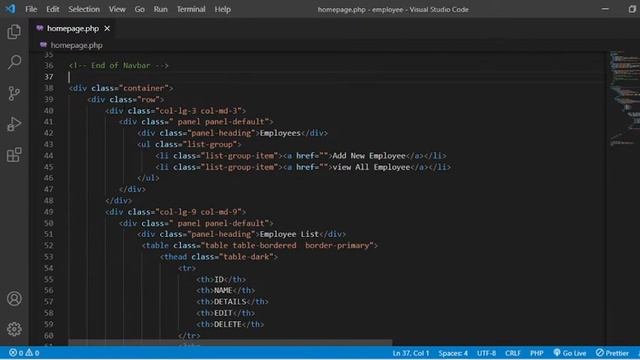The image size is (640, 360).
Task: Click the Ln 37, Col 1 indicator
Action: click(411, 353)
